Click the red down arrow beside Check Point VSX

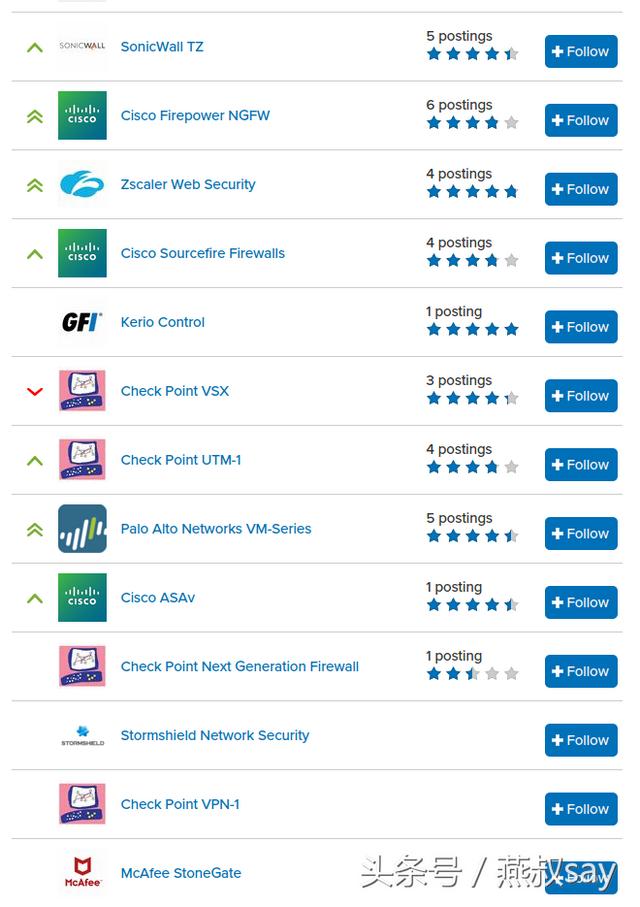tap(35, 392)
